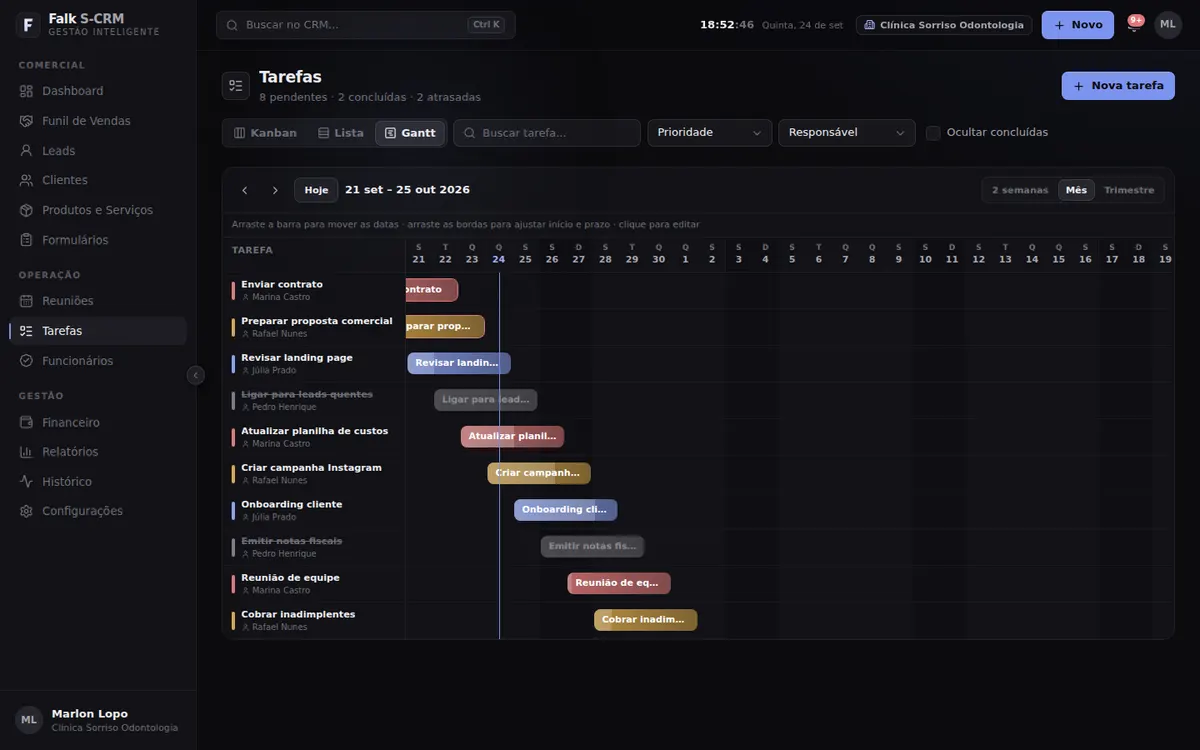The width and height of the screenshot is (1200, 750).
Task: Open the Configurações gear icon
Action: 26,511
